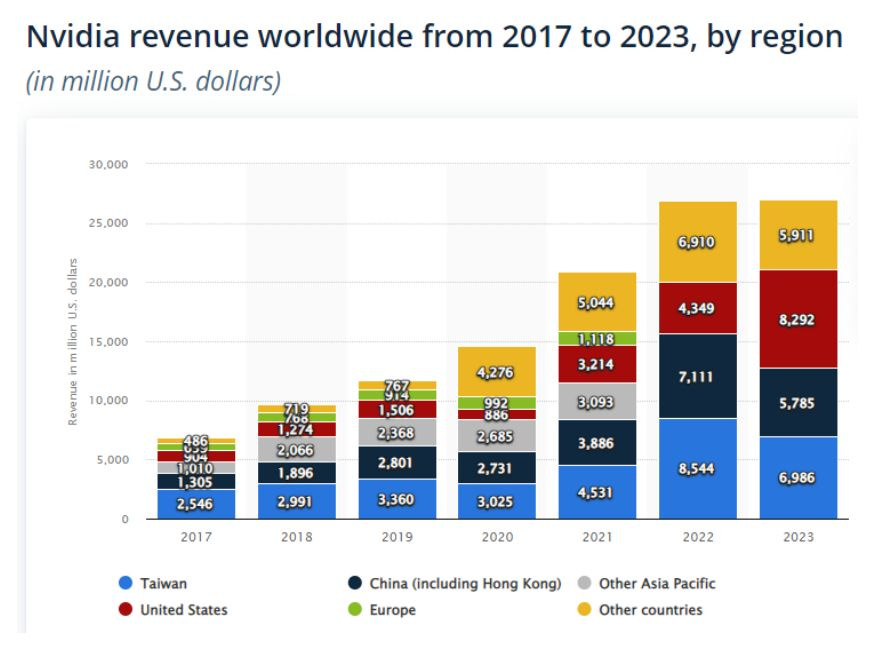Select the 2022 China segment labeled 7,111
Viewport: 877px width, 661px height.
698,376
